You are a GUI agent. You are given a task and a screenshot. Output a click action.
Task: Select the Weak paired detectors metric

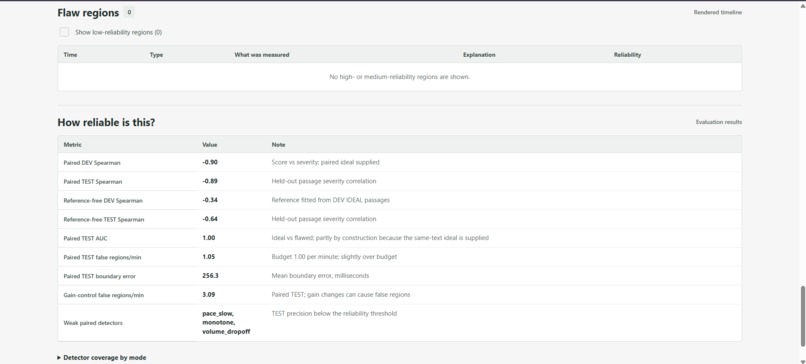point(93,323)
